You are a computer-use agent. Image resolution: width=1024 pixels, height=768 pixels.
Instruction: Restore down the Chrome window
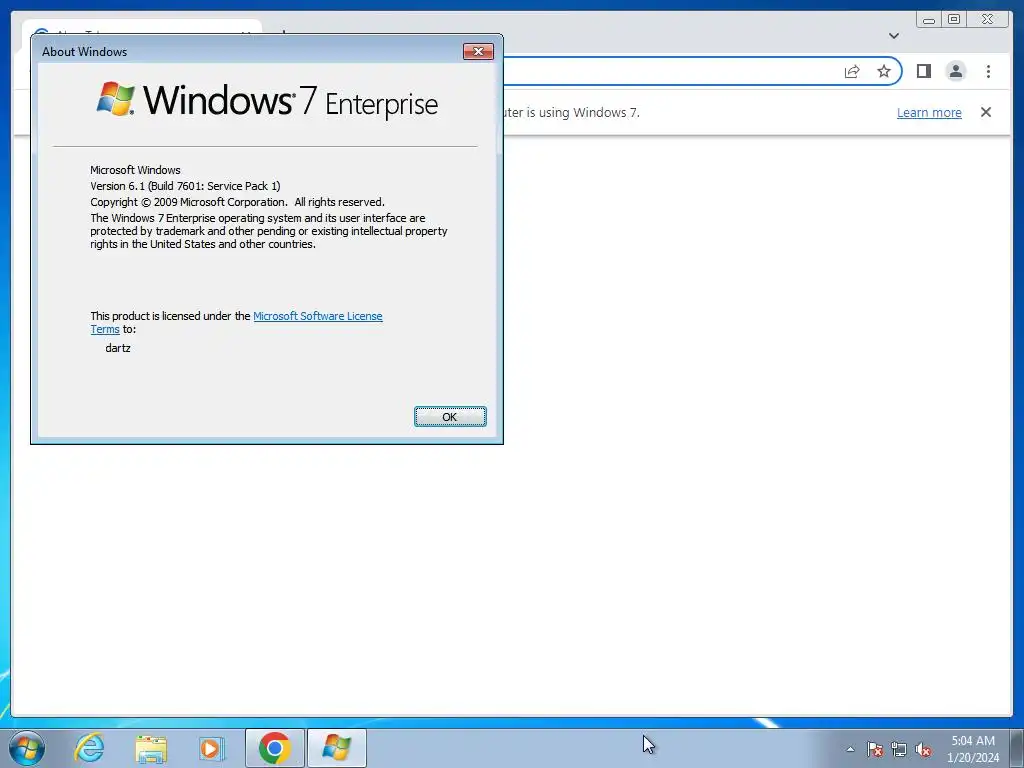click(954, 20)
